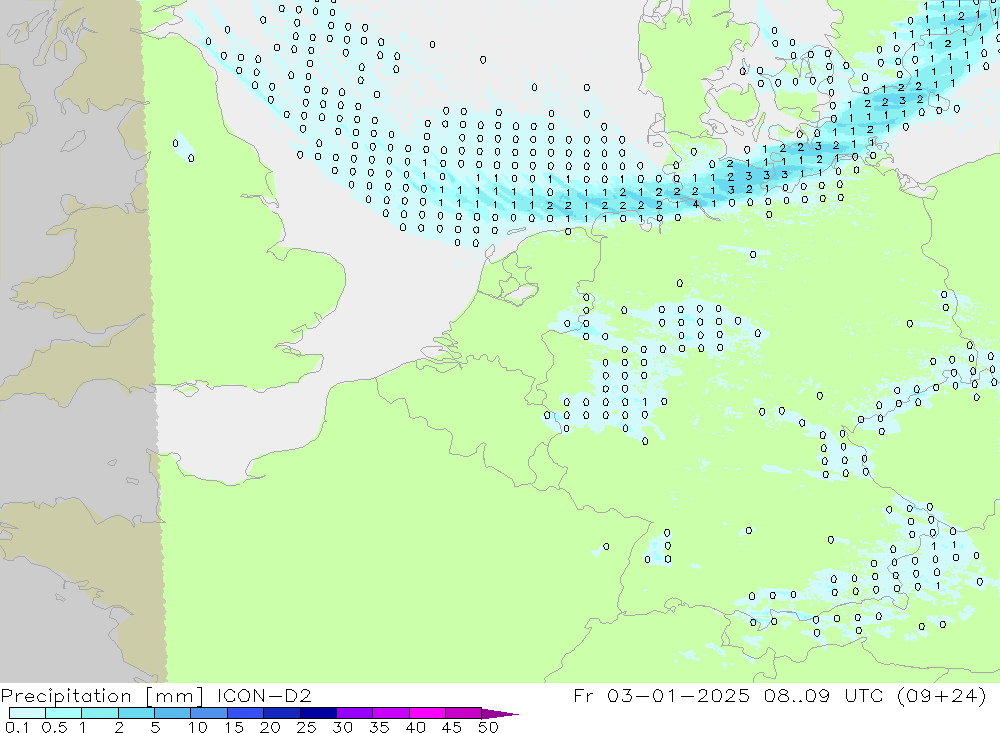Click the 20–25 mm dark blue legend swatch

(281, 713)
